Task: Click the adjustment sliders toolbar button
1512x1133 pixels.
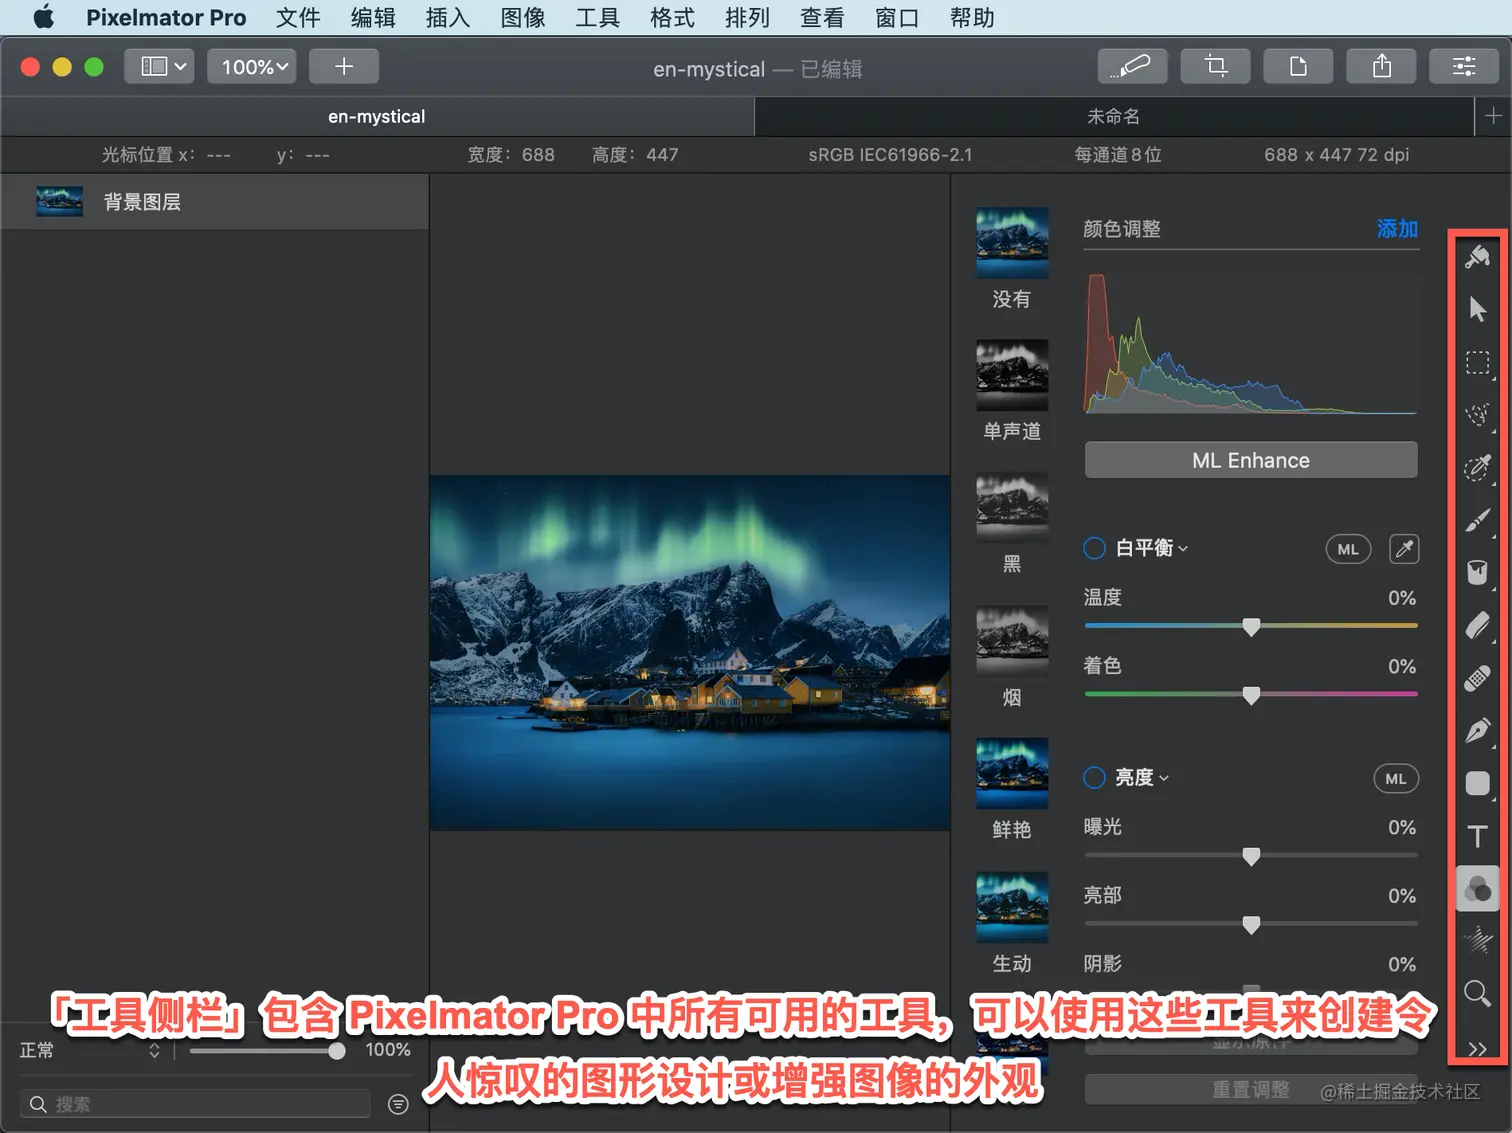Action: tap(1464, 66)
